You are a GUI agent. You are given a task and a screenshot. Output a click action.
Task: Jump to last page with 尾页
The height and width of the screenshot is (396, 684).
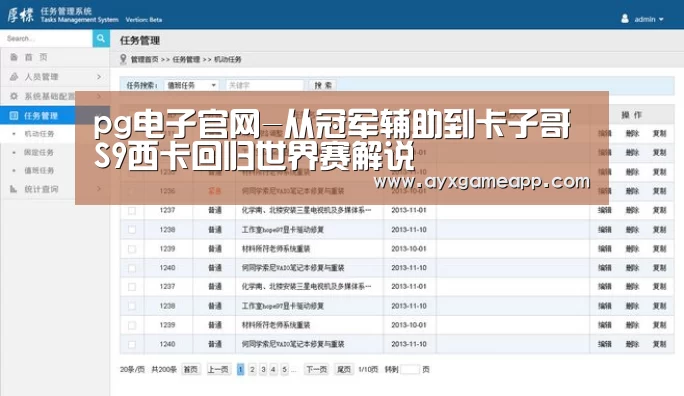click(x=343, y=369)
